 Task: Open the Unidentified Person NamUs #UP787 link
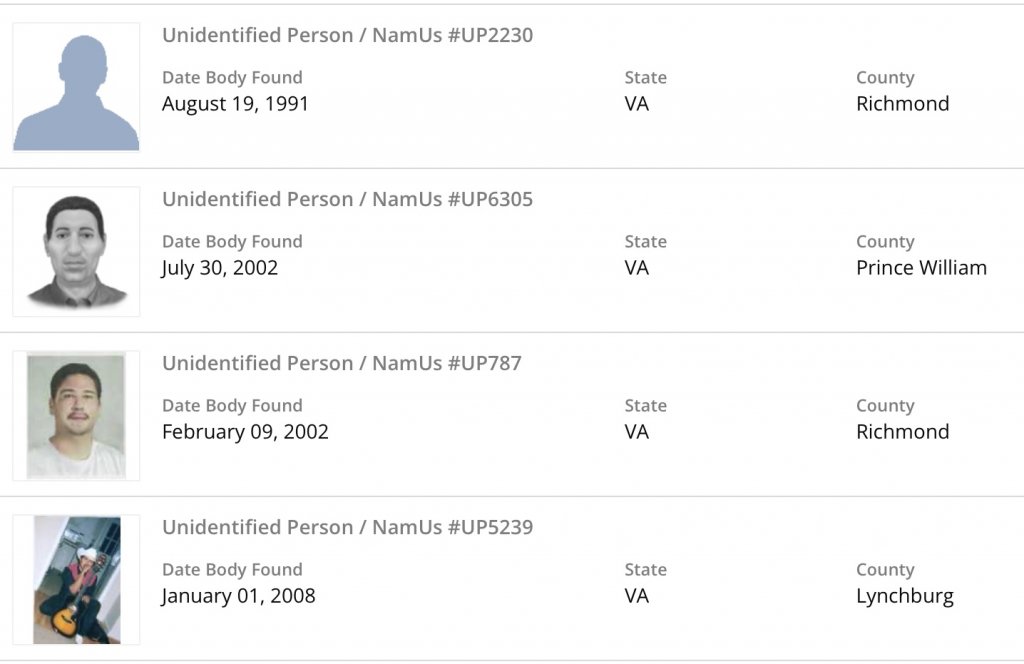342,363
